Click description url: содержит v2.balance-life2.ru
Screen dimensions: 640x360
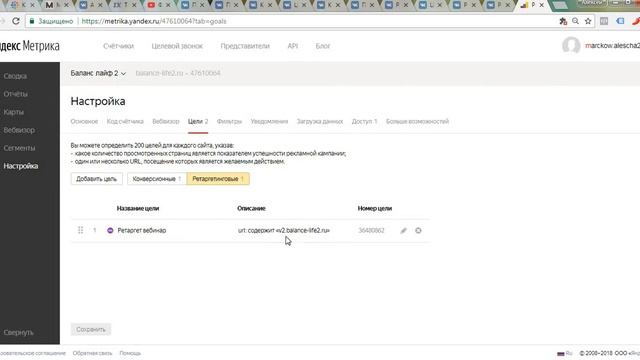284,231
